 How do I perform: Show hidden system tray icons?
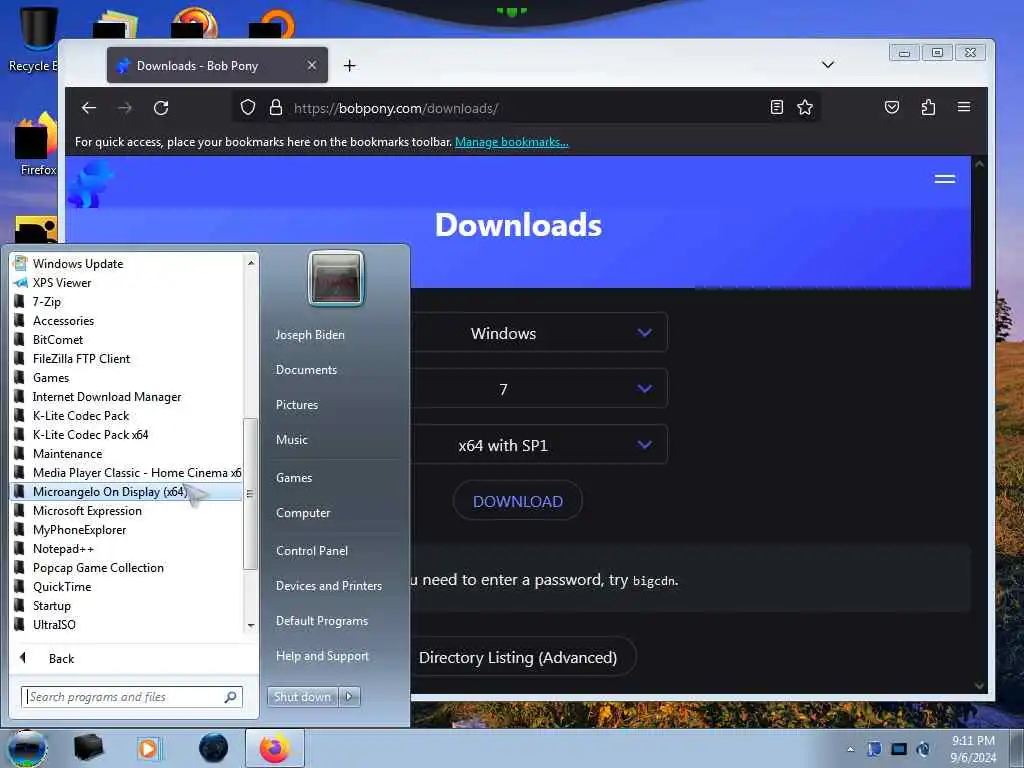850,749
